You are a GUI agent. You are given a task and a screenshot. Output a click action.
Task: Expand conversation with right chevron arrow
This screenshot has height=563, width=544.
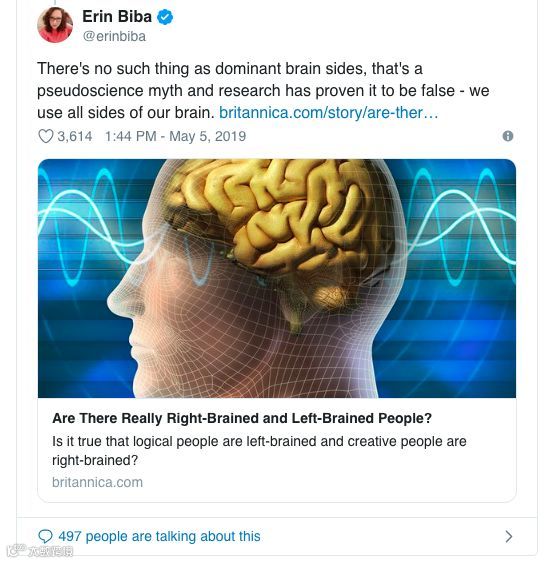508,536
